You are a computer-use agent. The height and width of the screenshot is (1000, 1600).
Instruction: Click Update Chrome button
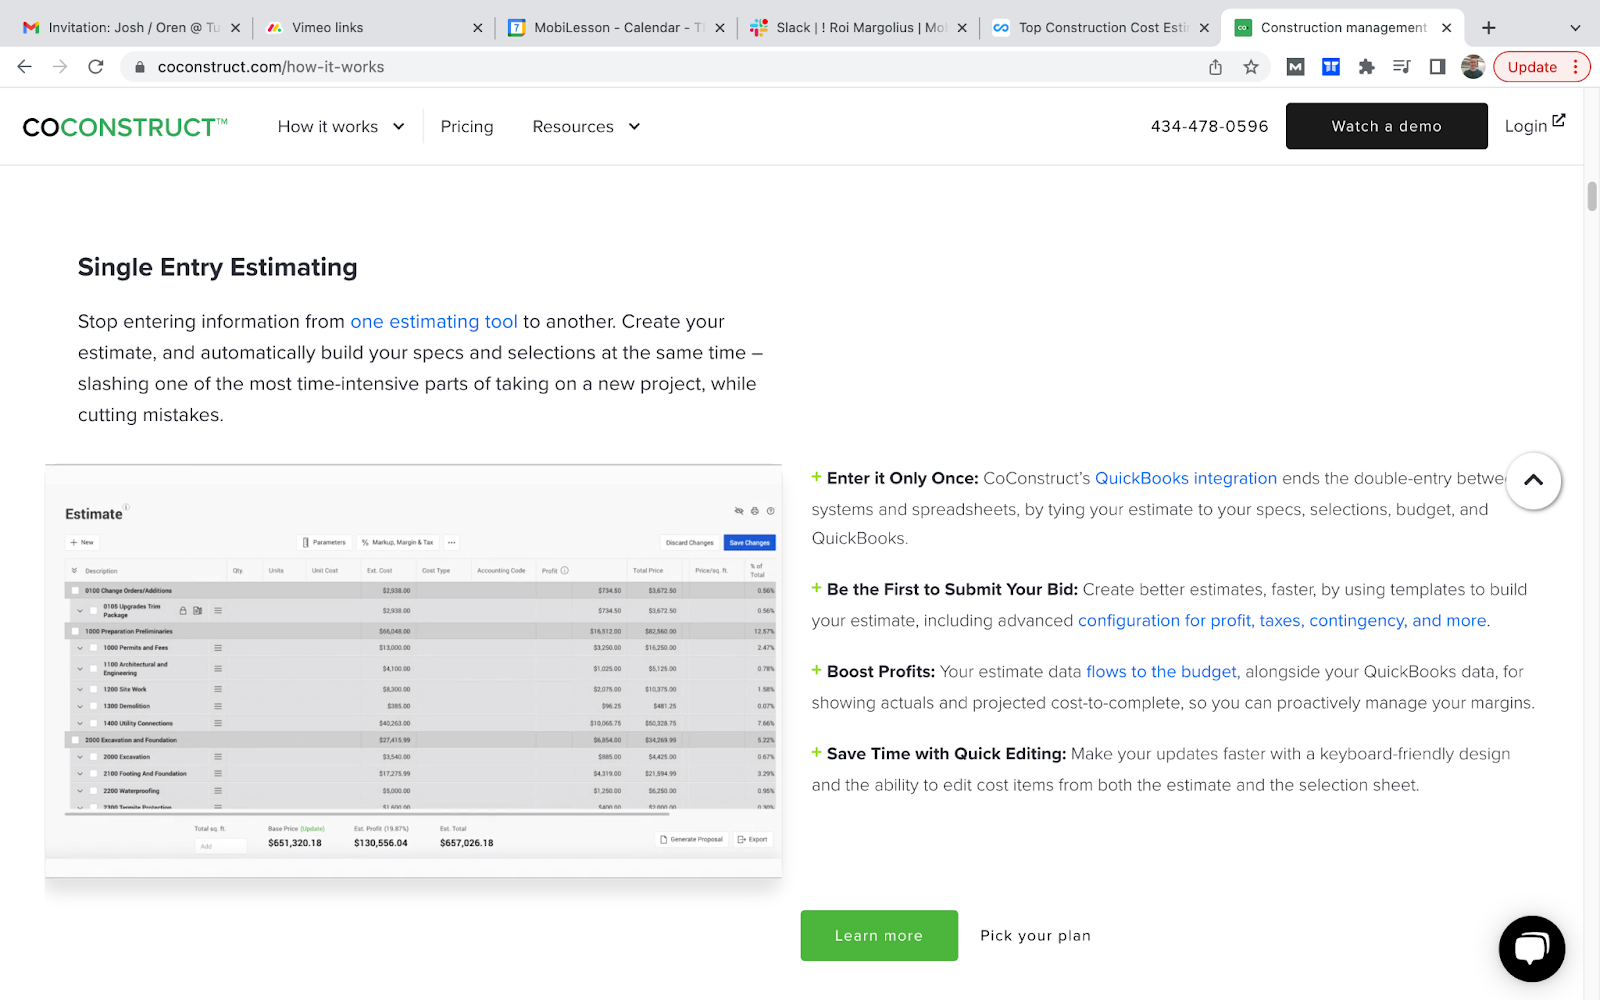[x=1542, y=67]
